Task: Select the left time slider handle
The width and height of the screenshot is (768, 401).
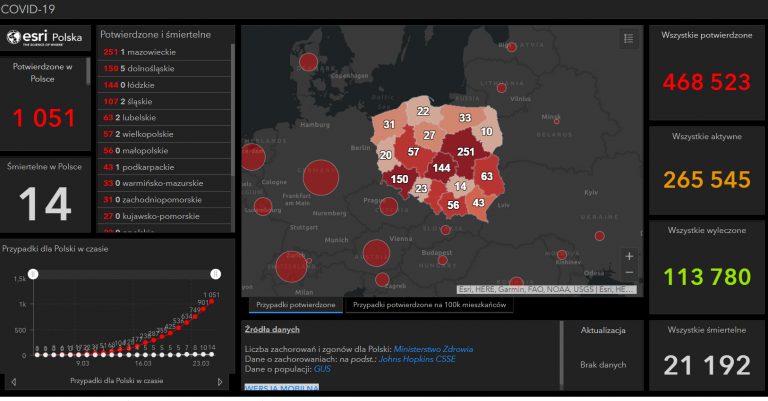Action: (33, 274)
